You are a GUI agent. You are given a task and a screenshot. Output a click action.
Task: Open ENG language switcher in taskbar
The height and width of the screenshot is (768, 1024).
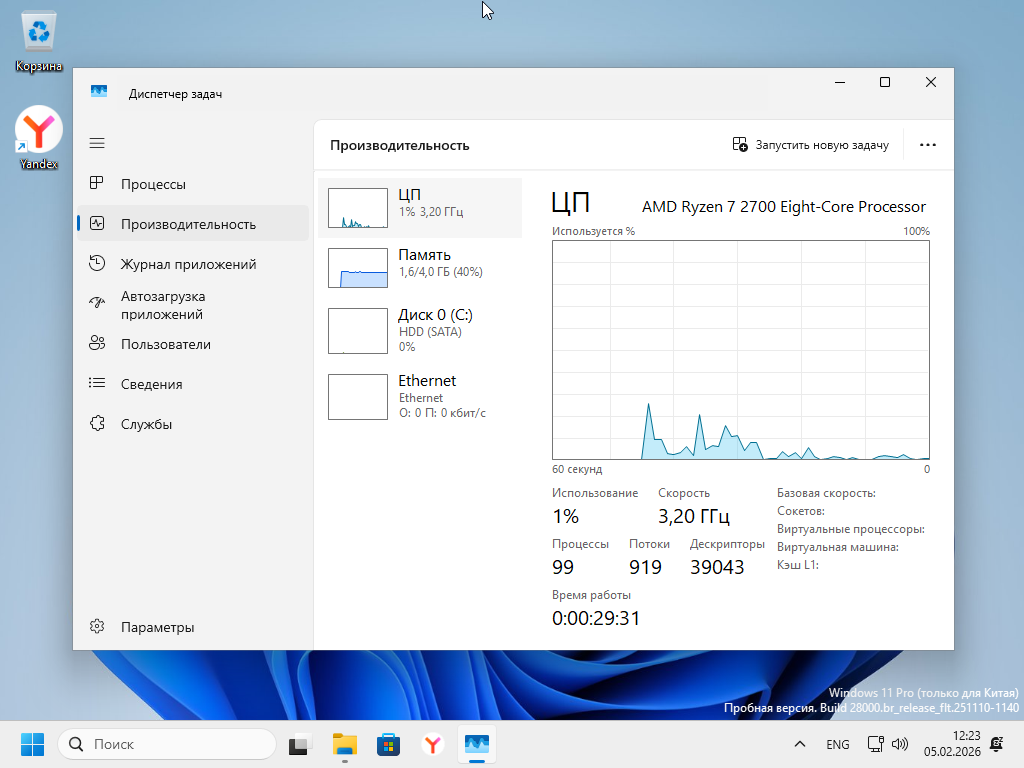click(x=837, y=744)
